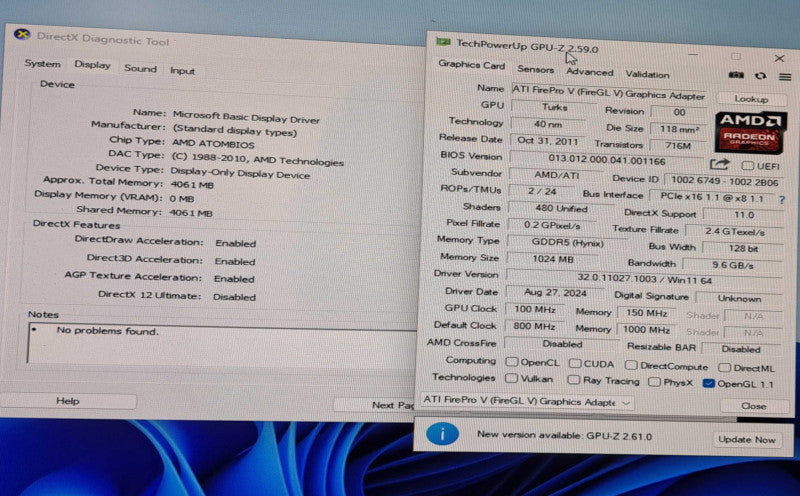
Task: Select Display tab in DirectX Diagnostic Tool
Action: 92,65
